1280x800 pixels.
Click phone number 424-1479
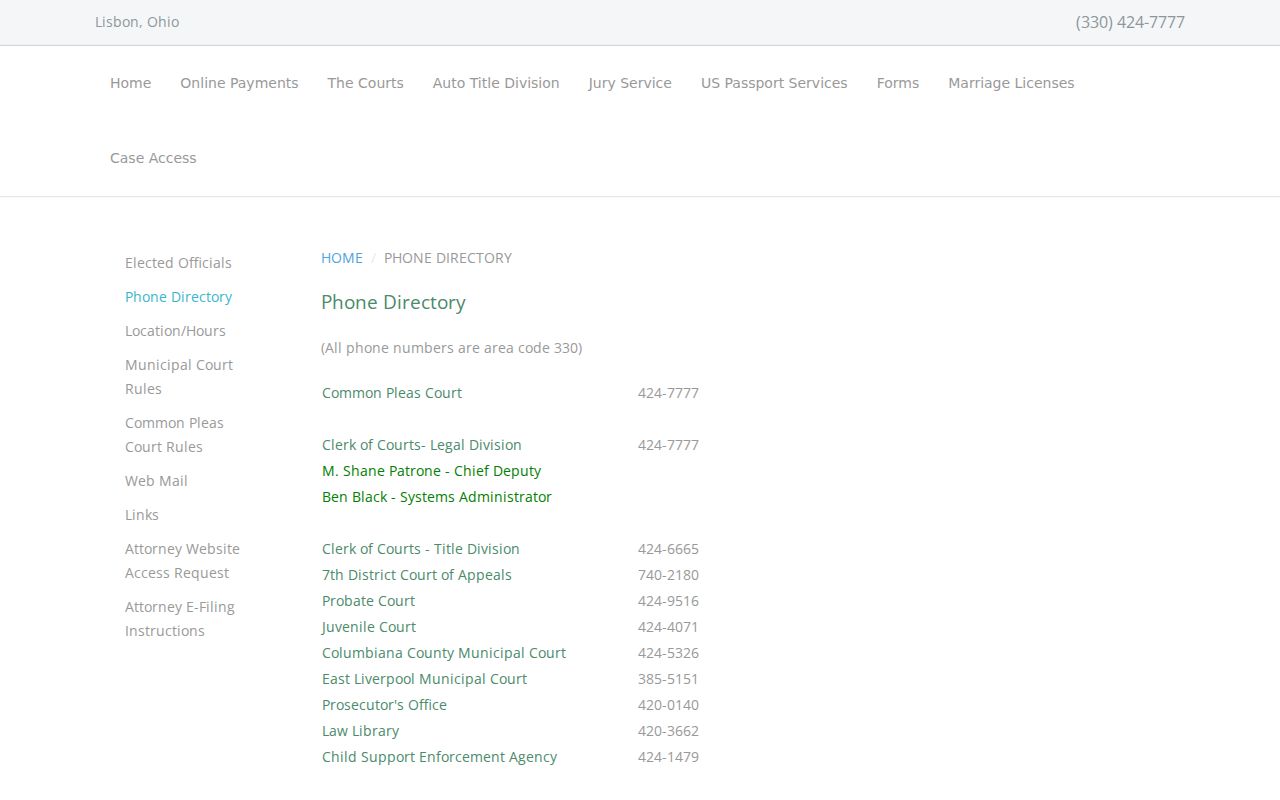[x=668, y=757]
